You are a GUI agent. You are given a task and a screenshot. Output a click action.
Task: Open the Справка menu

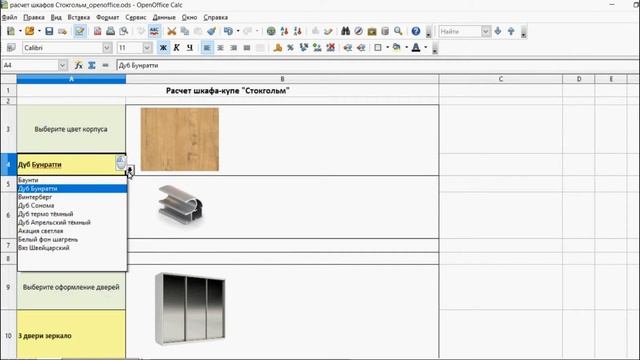pos(216,18)
